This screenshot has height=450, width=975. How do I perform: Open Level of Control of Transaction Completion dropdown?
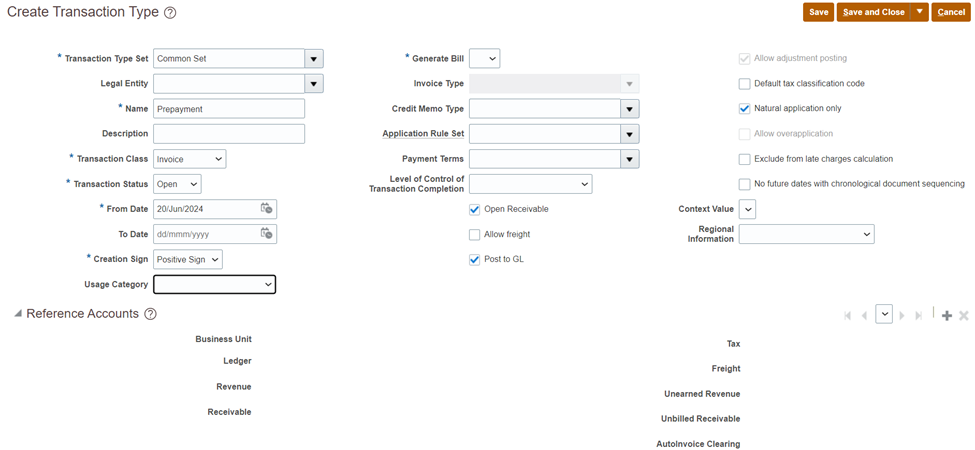click(530, 184)
